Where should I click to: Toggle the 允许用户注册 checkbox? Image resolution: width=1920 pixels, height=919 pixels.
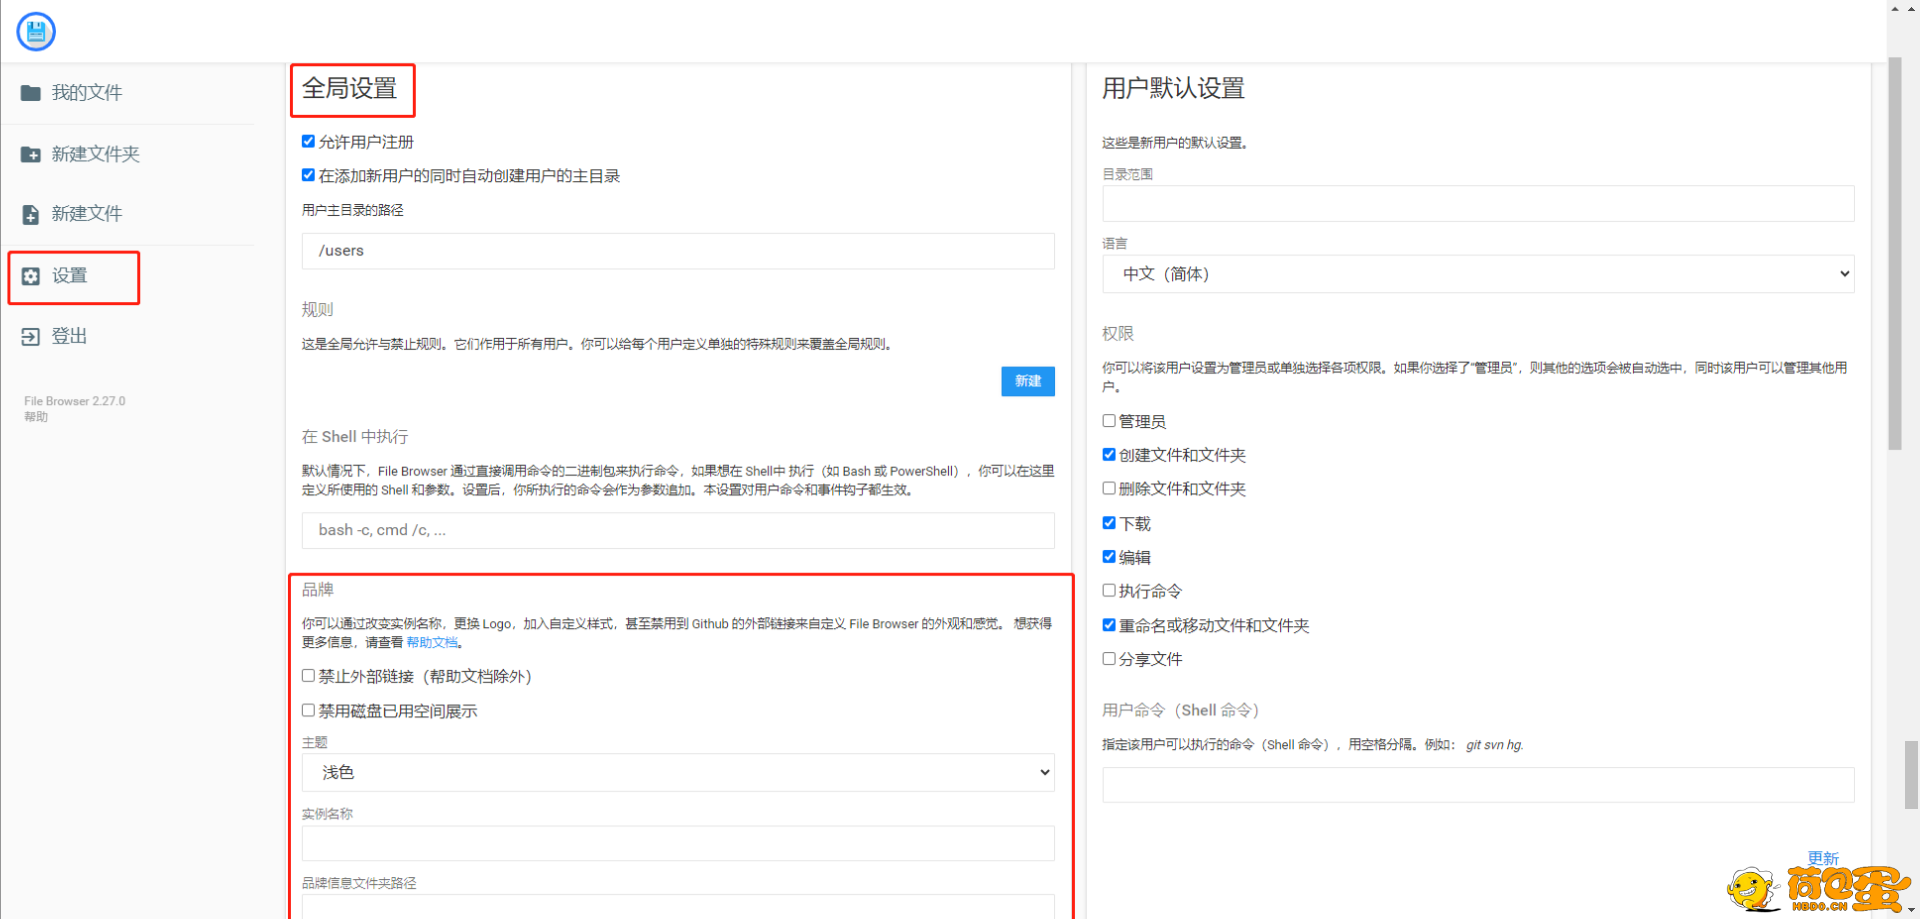[308, 141]
